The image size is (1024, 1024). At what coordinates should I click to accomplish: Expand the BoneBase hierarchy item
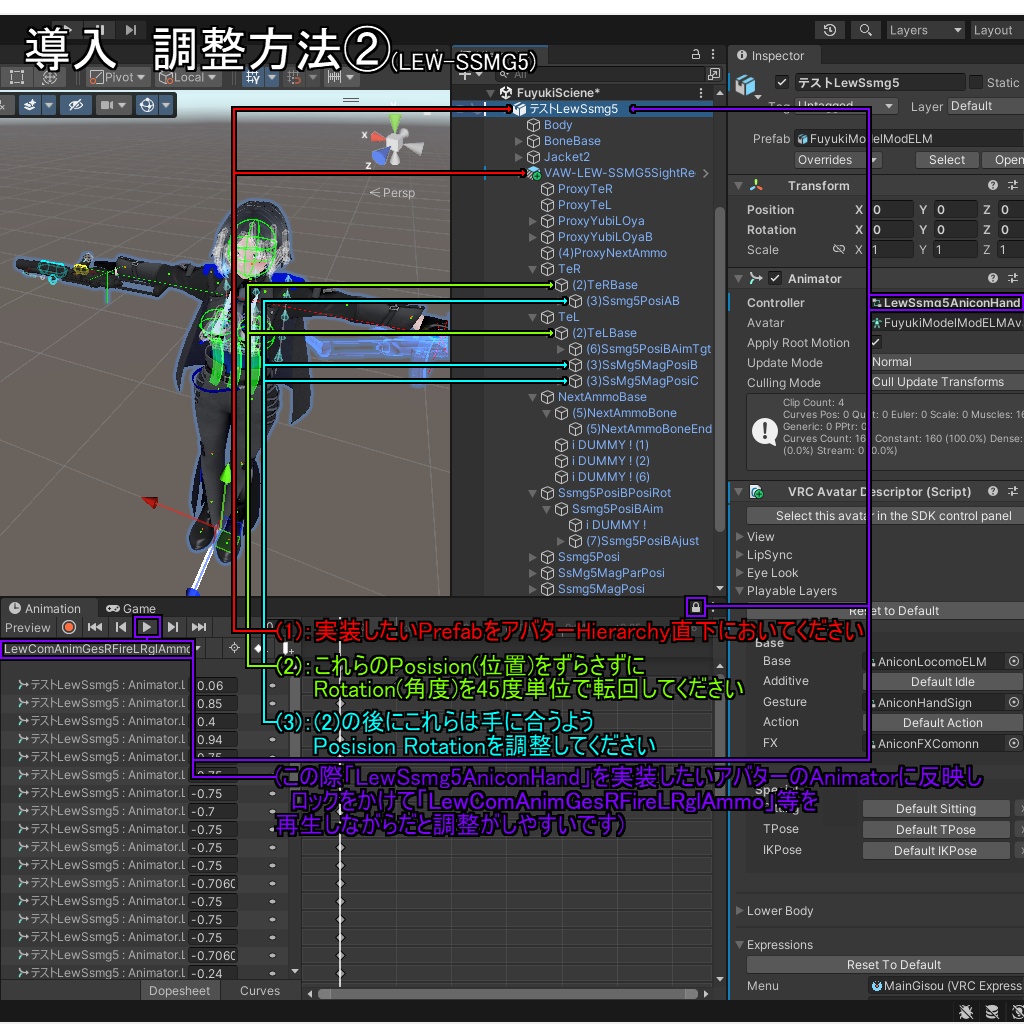tap(519, 140)
